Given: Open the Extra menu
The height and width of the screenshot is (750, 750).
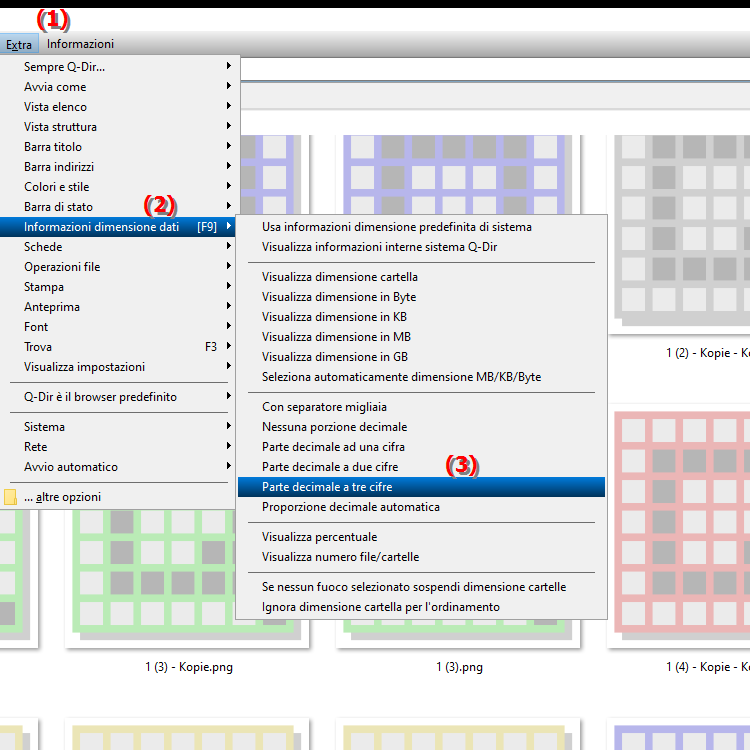Looking at the screenshot, I should 19,44.
